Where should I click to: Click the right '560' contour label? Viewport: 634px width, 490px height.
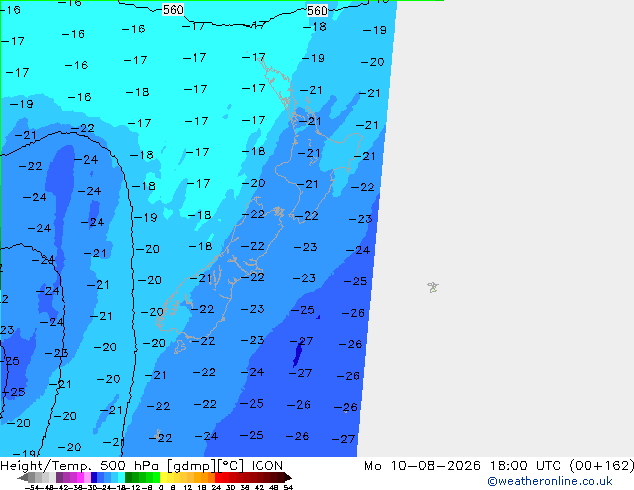(317, 11)
